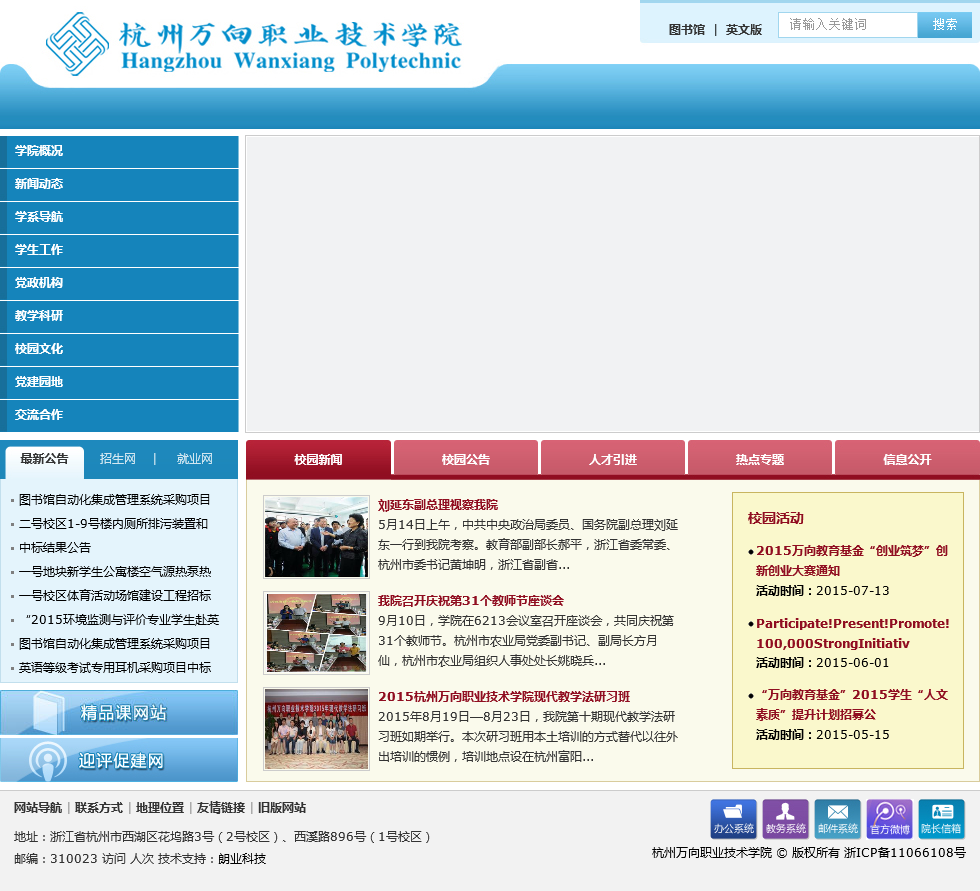
Task: Open the 旧版网站 footer link
Action: pos(282,808)
